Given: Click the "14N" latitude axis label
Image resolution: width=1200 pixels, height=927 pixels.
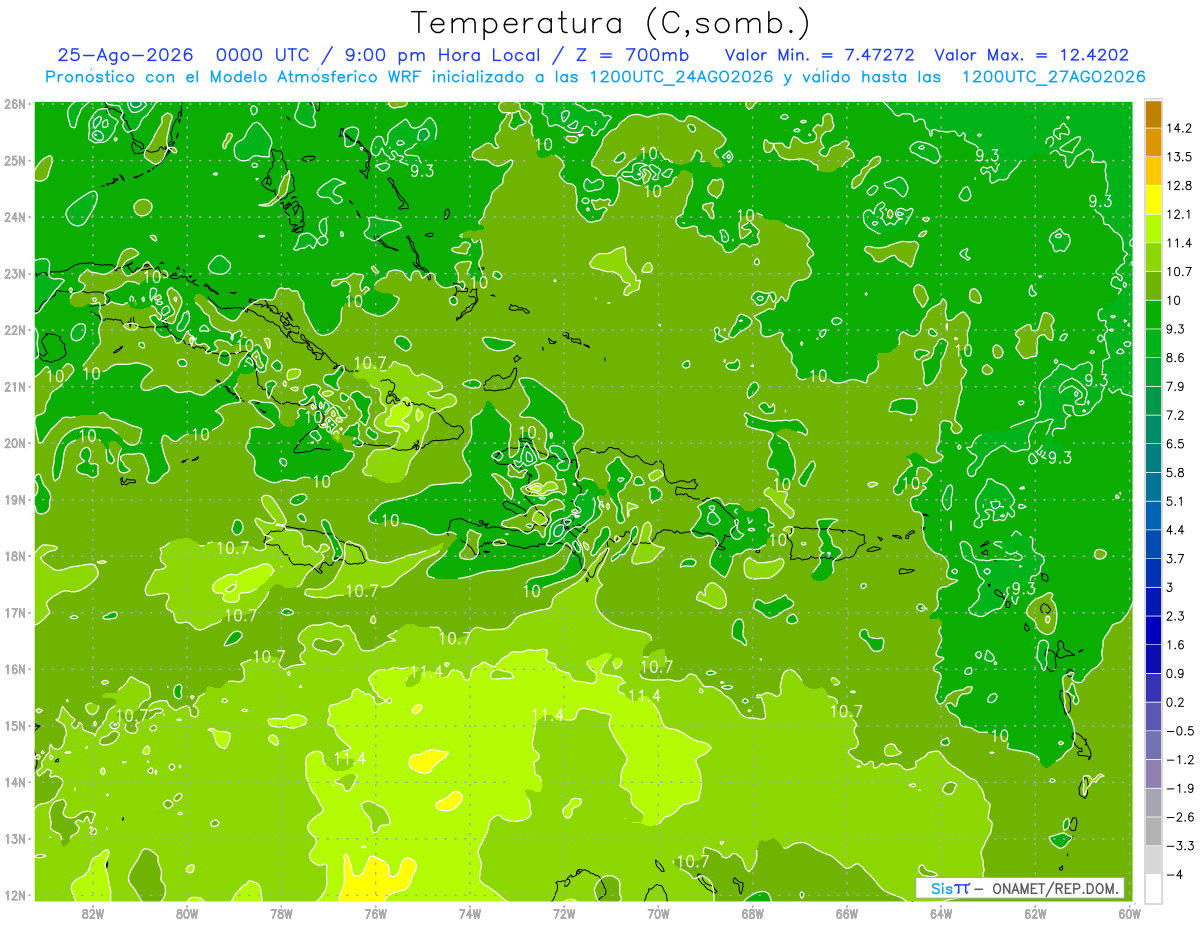Looking at the screenshot, I should tap(15, 782).
